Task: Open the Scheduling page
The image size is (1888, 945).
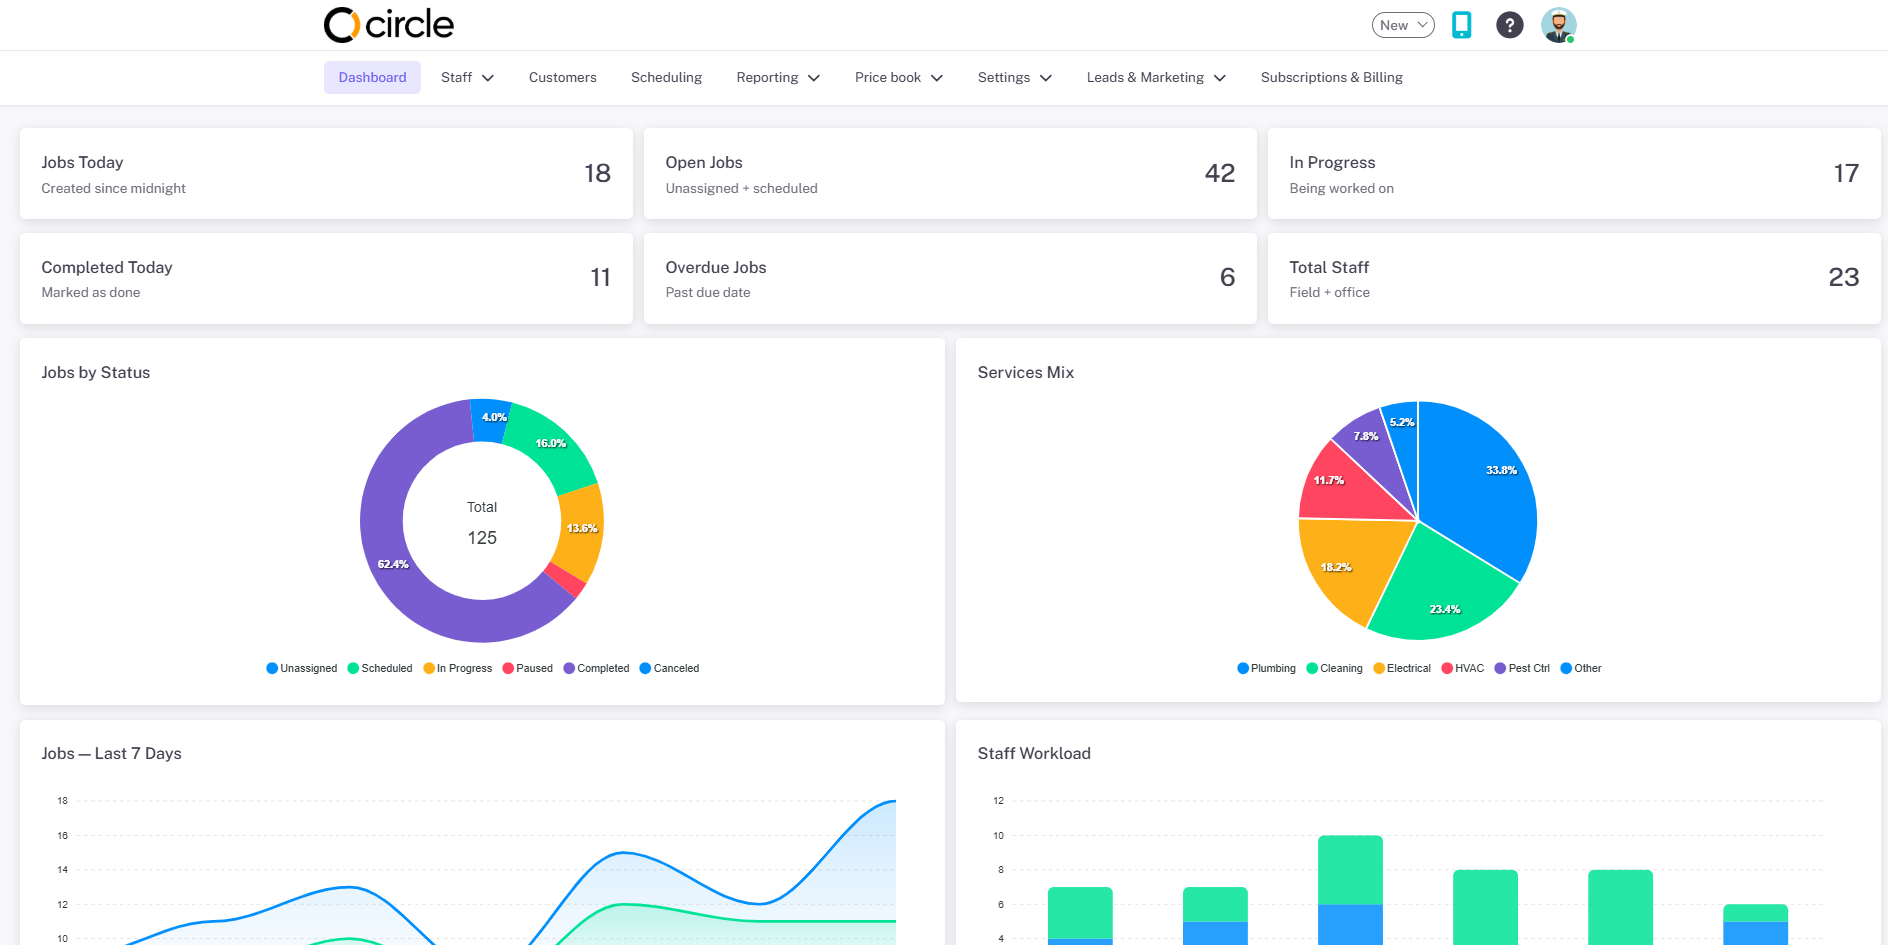Action: [666, 77]
